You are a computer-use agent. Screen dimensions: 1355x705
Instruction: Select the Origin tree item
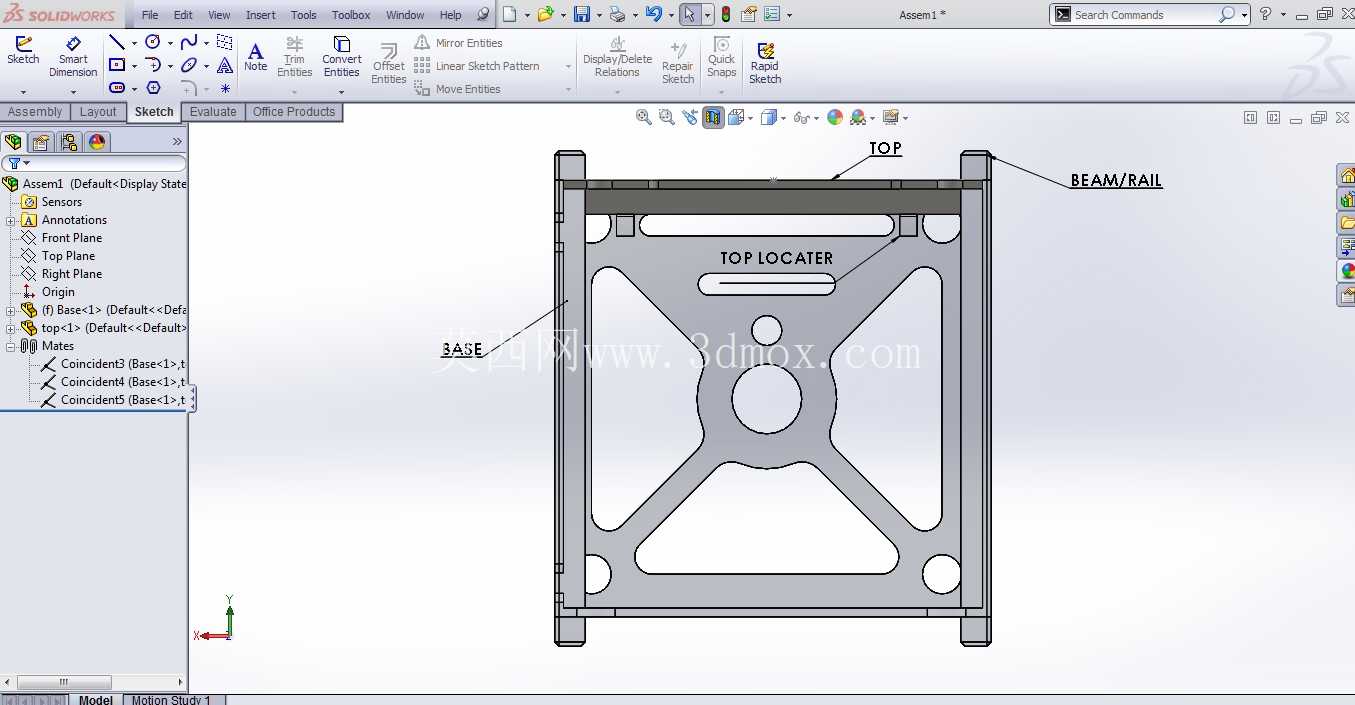coord(49,292)
